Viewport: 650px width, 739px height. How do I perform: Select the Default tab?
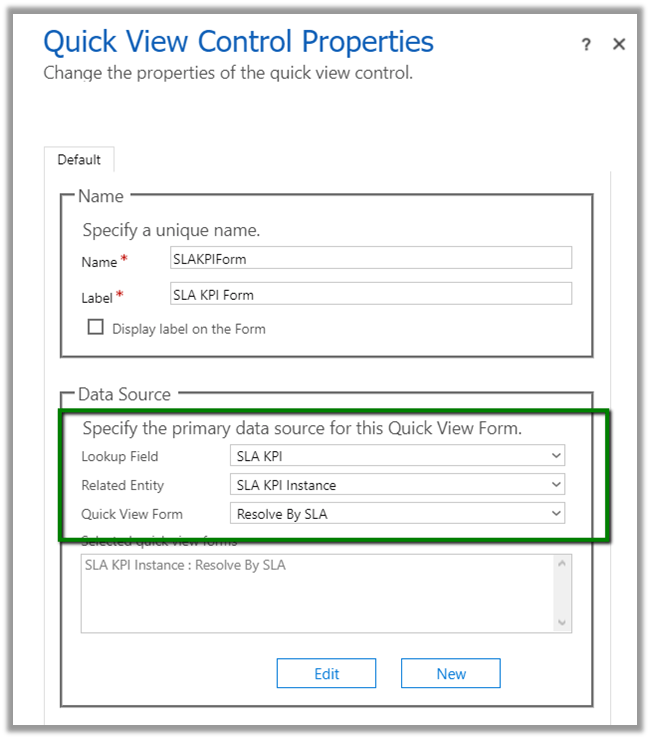(x=79, y=160)
